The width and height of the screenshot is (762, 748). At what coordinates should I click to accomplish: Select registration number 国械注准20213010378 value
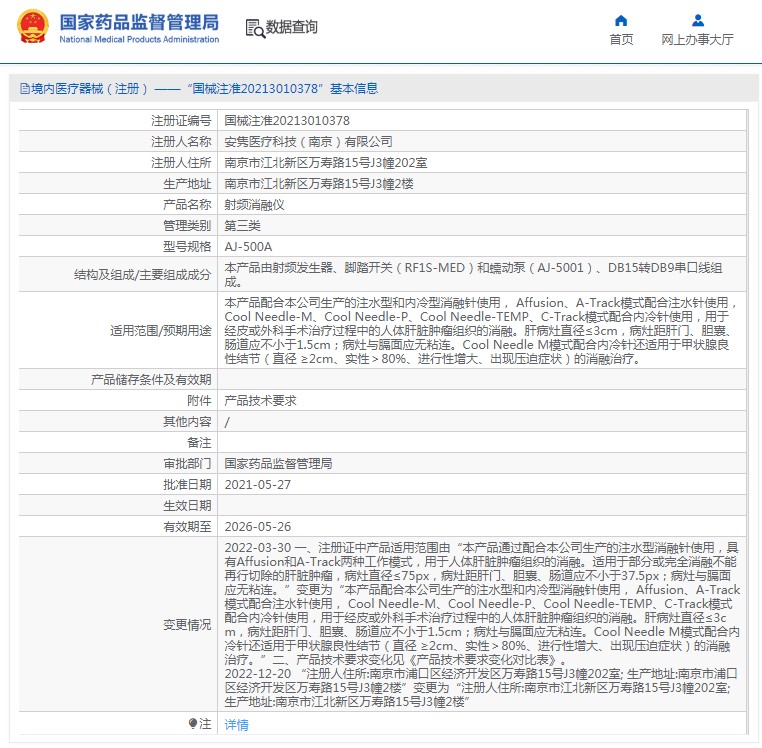pos(287,121)
